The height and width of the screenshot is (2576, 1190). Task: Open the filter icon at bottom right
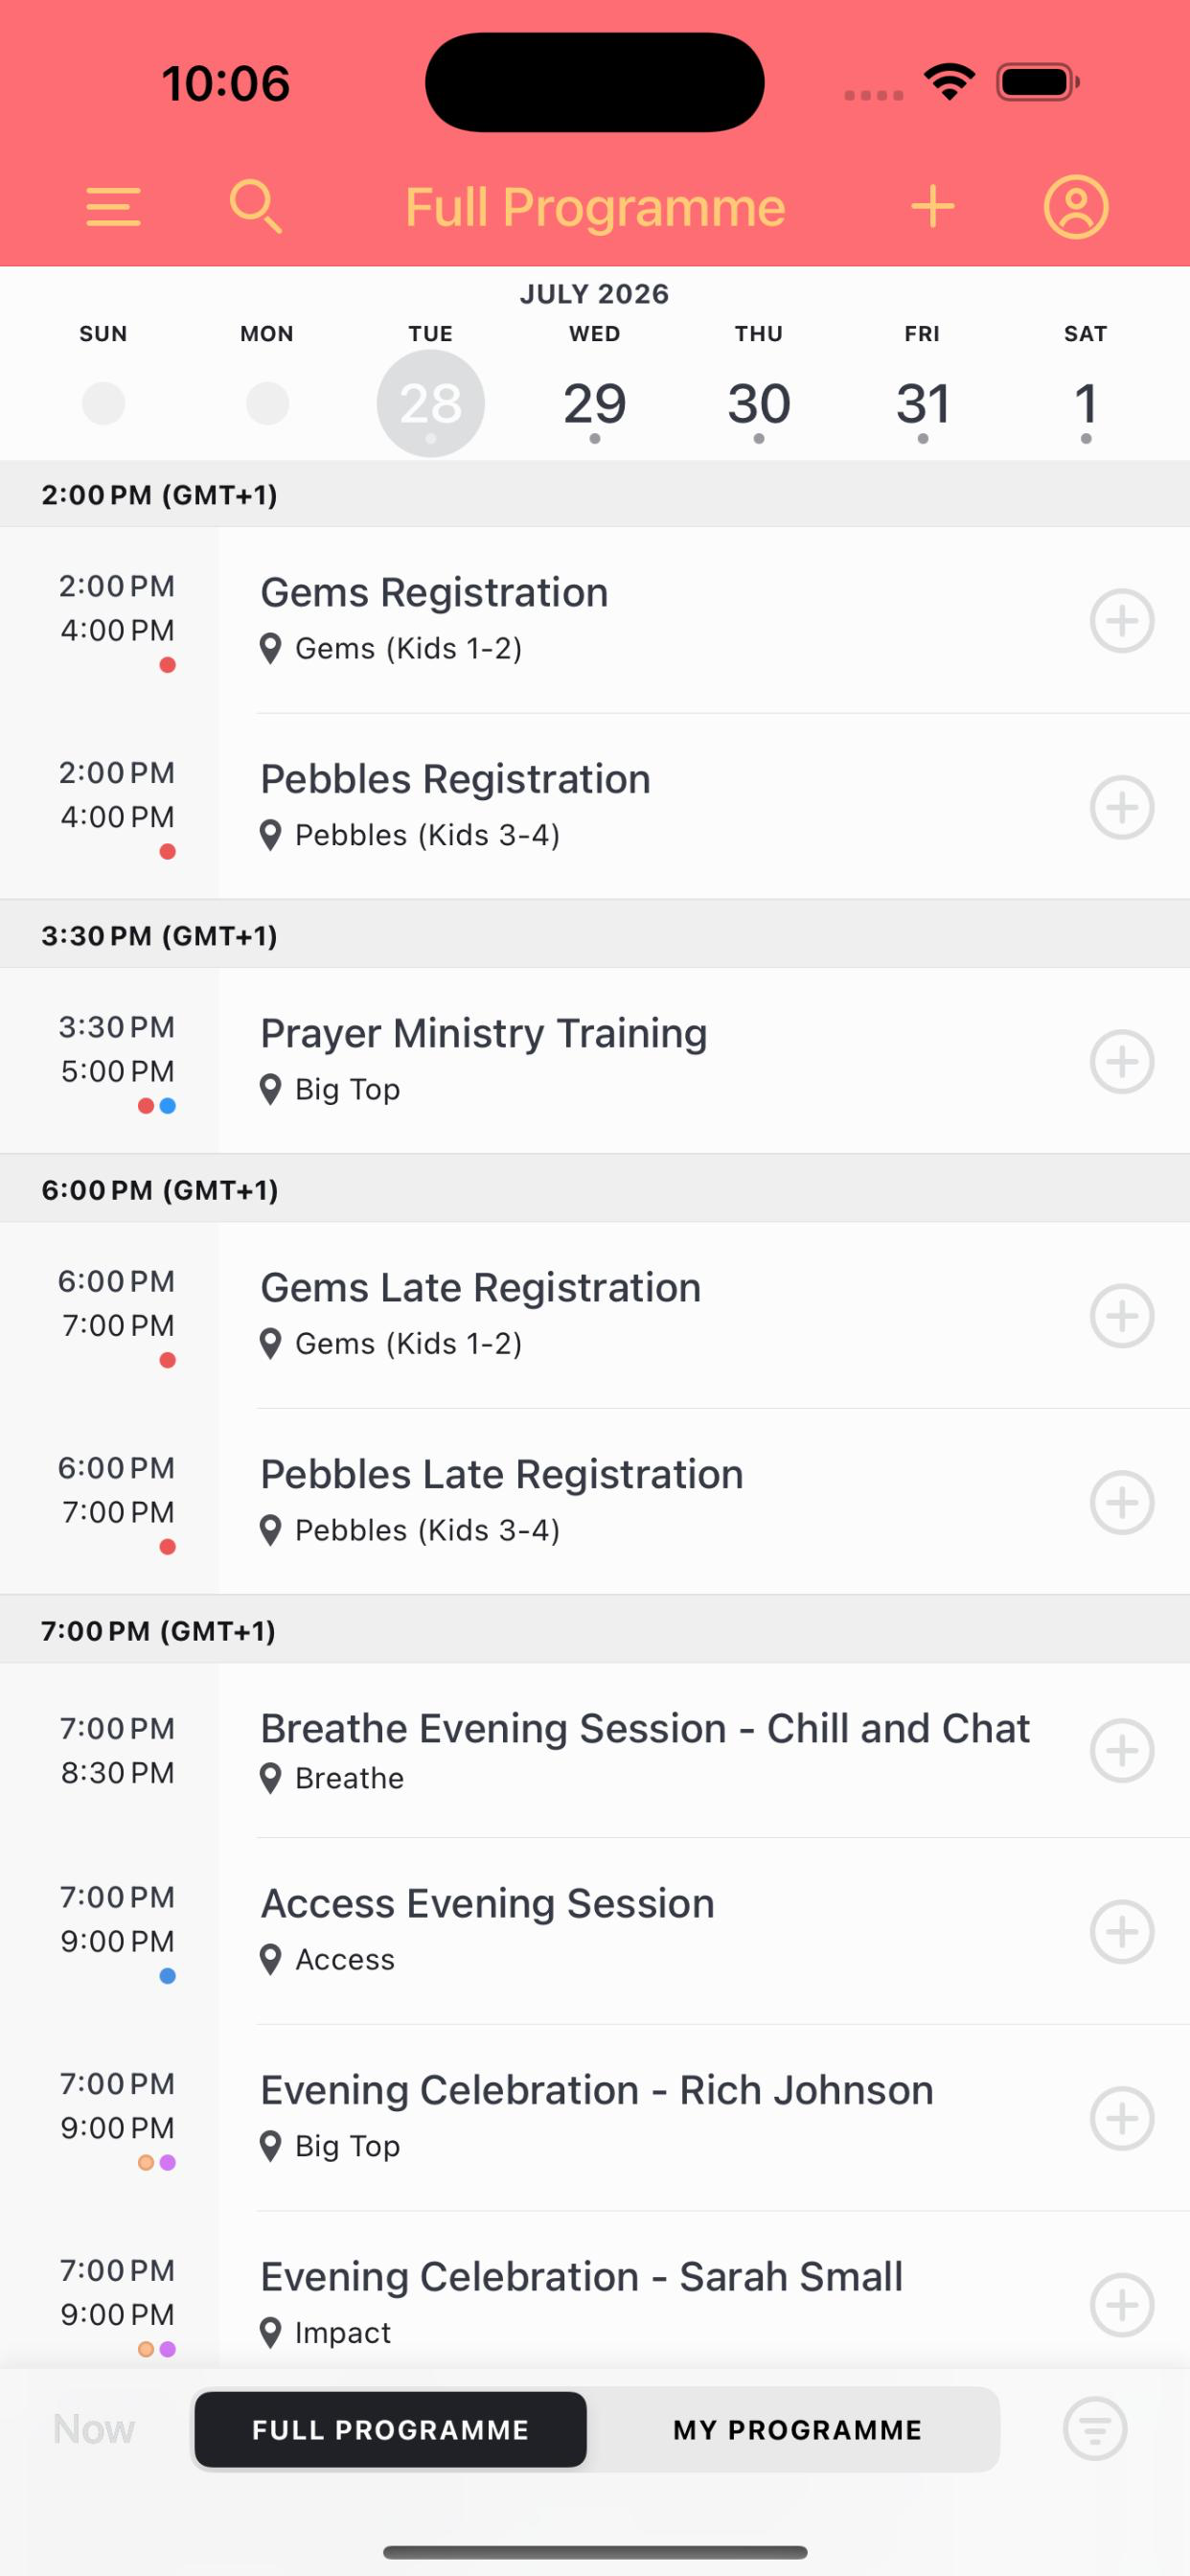[1095, 2429]
